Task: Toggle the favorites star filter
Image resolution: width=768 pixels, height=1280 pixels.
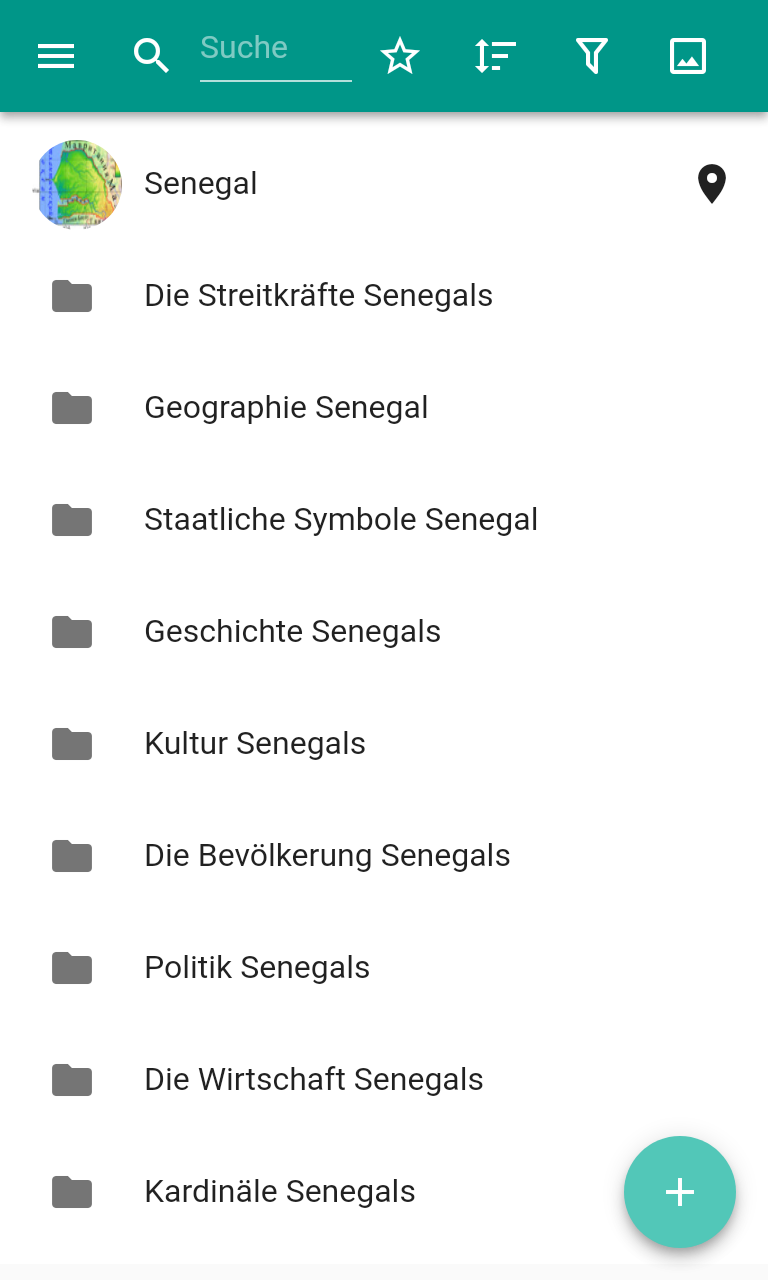Action: click(400, 56)
